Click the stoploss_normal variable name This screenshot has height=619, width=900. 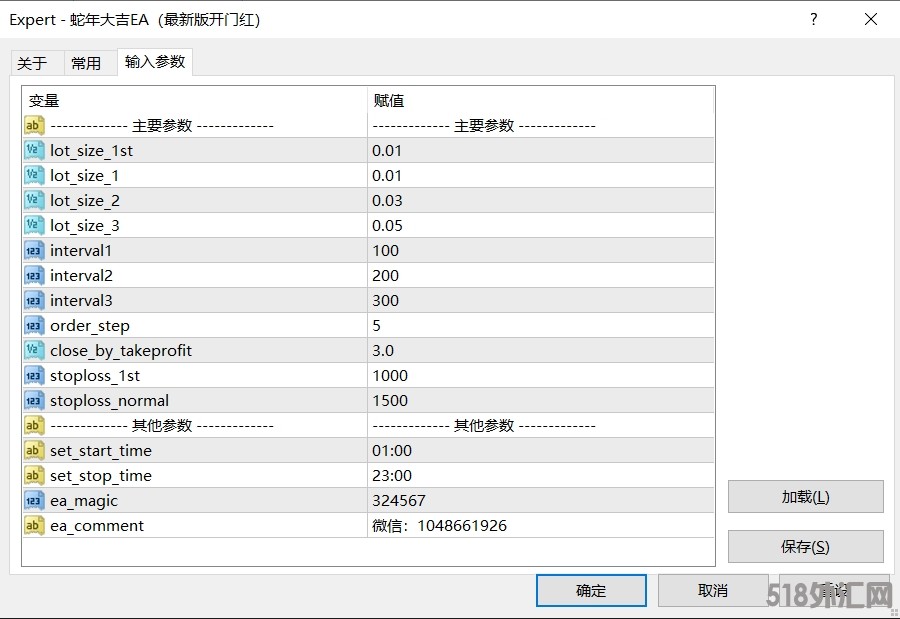pyautogui.click(x=110, y=401)
